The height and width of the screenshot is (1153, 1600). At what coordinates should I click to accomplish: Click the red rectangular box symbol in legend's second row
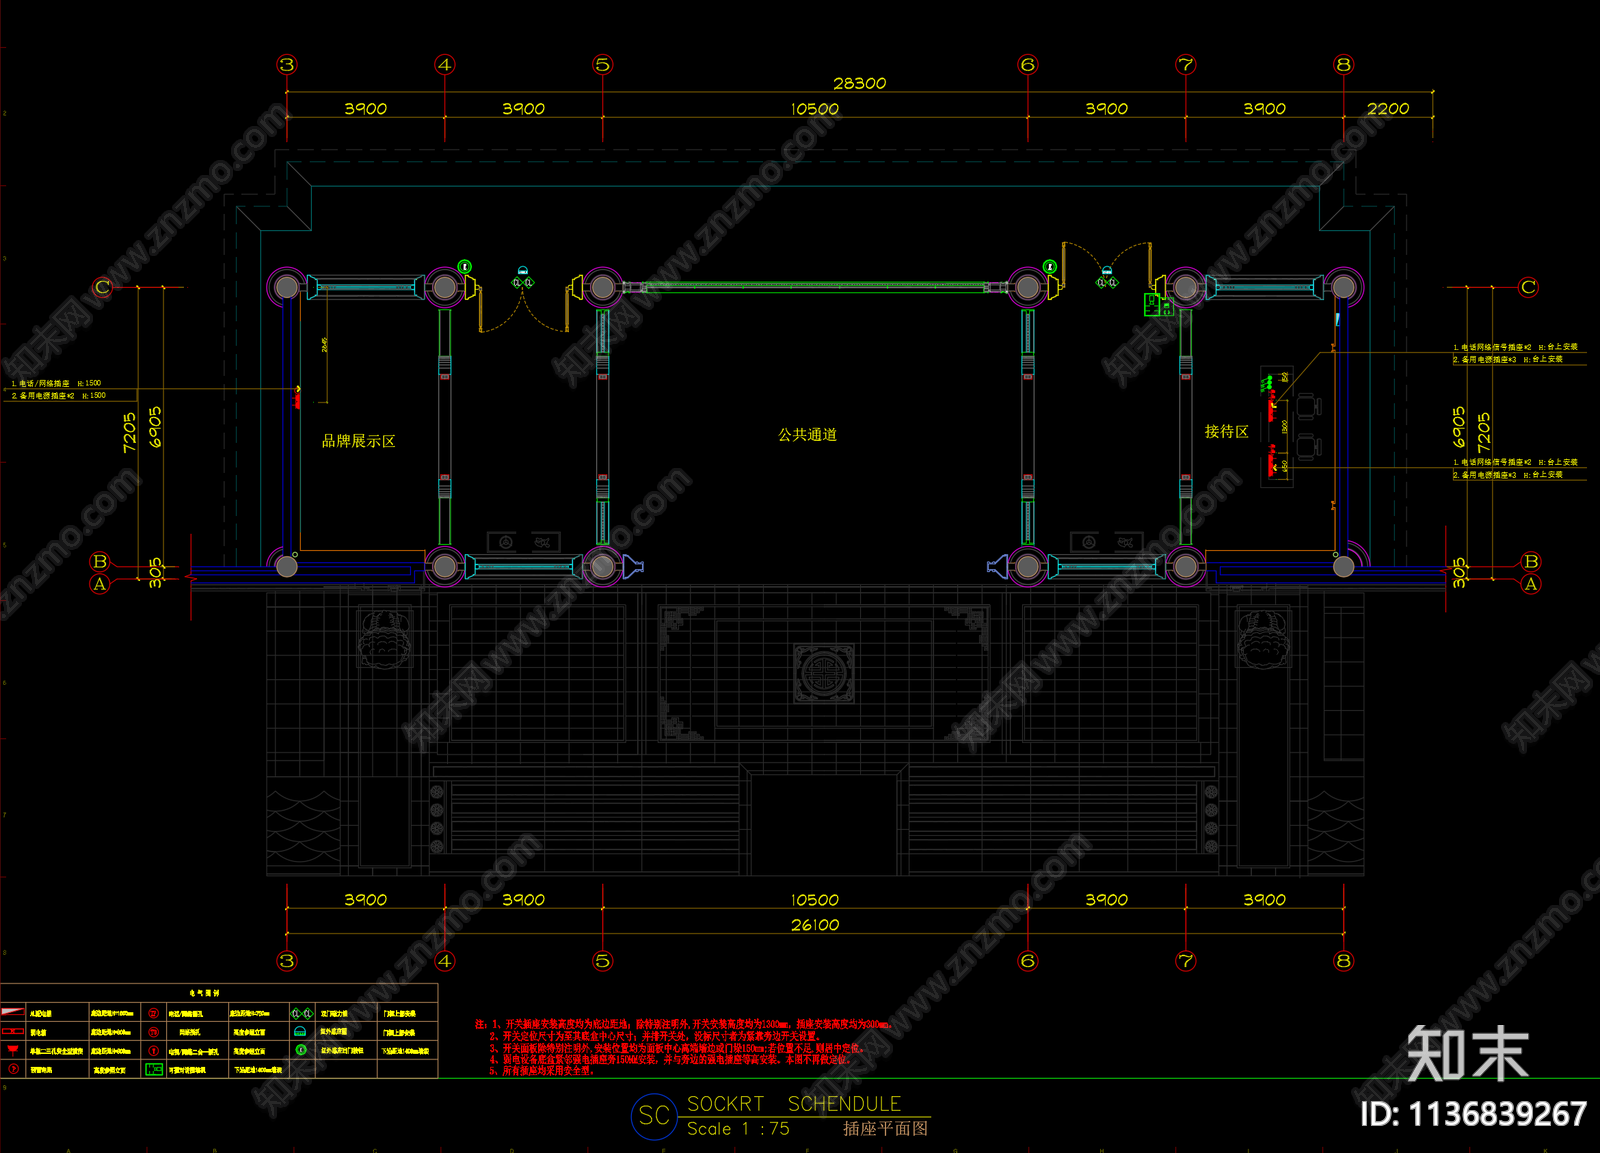[x=13, y=1031]
